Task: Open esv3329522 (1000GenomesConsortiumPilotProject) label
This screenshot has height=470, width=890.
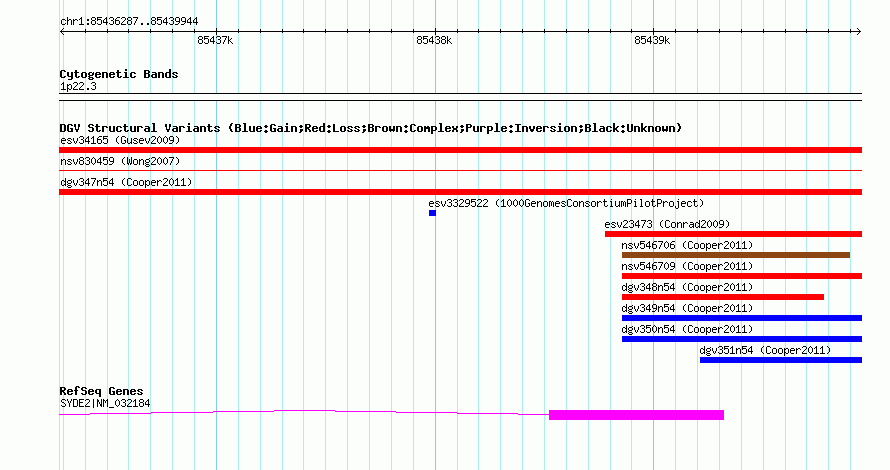Action: pos(566,203)
